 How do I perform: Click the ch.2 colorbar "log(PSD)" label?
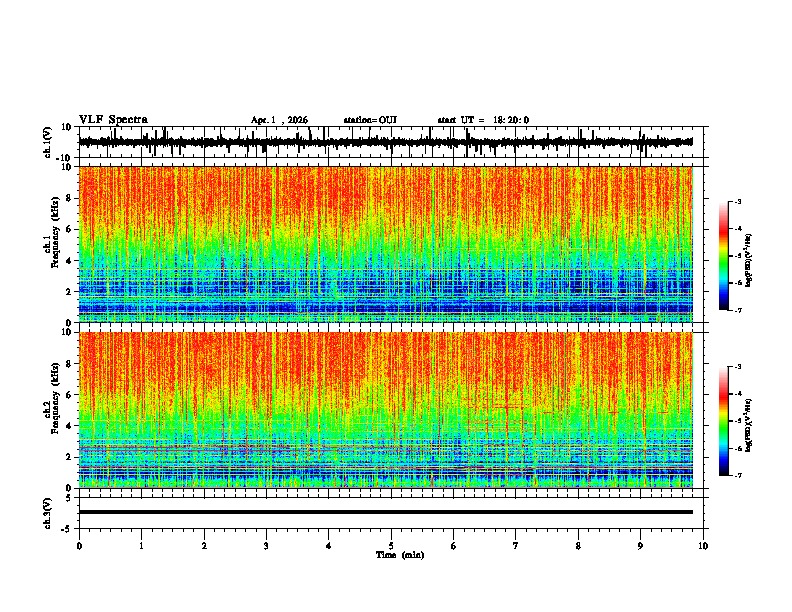tap(749, 425)
